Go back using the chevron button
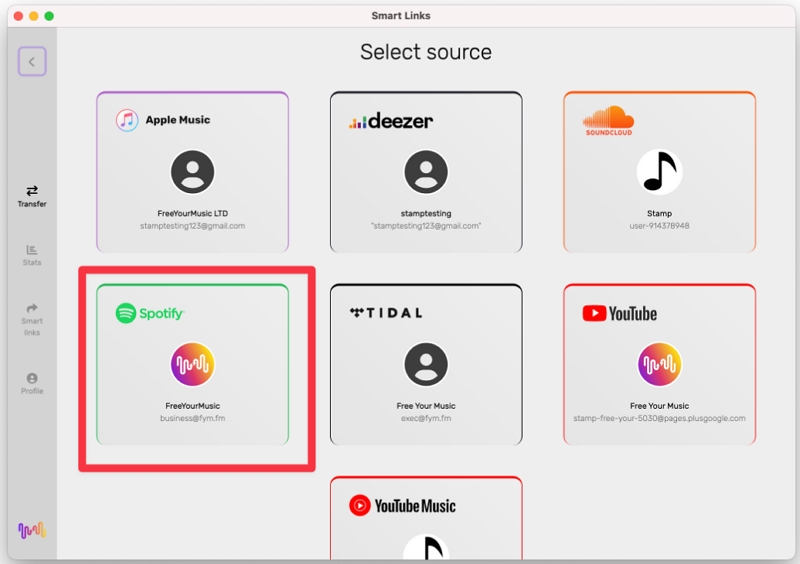Viewport: 800px width, 564px height. tap(32, 62)
